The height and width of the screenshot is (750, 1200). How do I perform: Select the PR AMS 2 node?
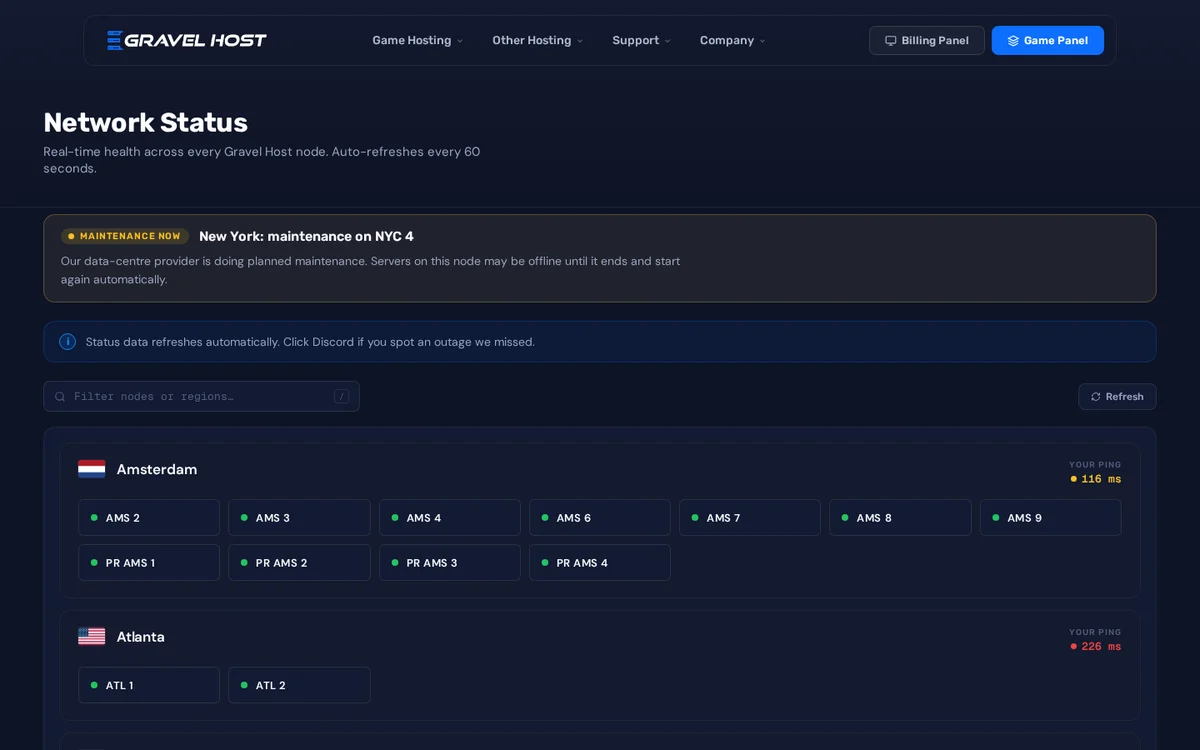coord(299,563)
